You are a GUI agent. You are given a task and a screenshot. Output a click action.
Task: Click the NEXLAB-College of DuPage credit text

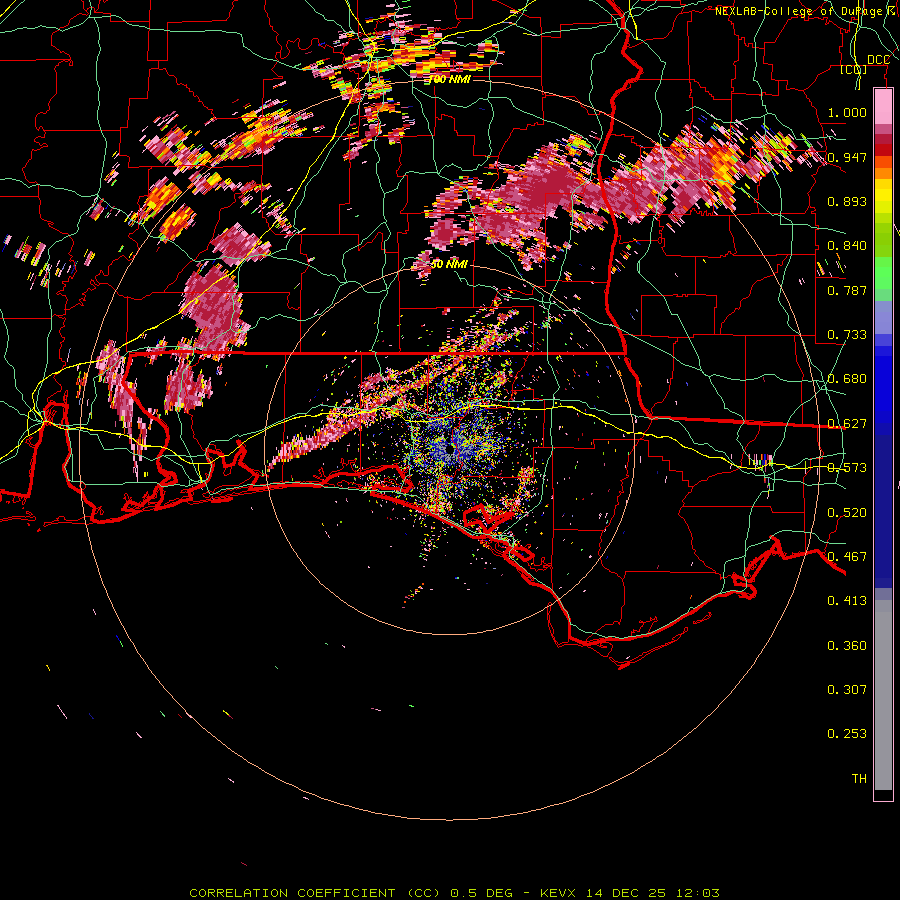[x=805, y=11]
